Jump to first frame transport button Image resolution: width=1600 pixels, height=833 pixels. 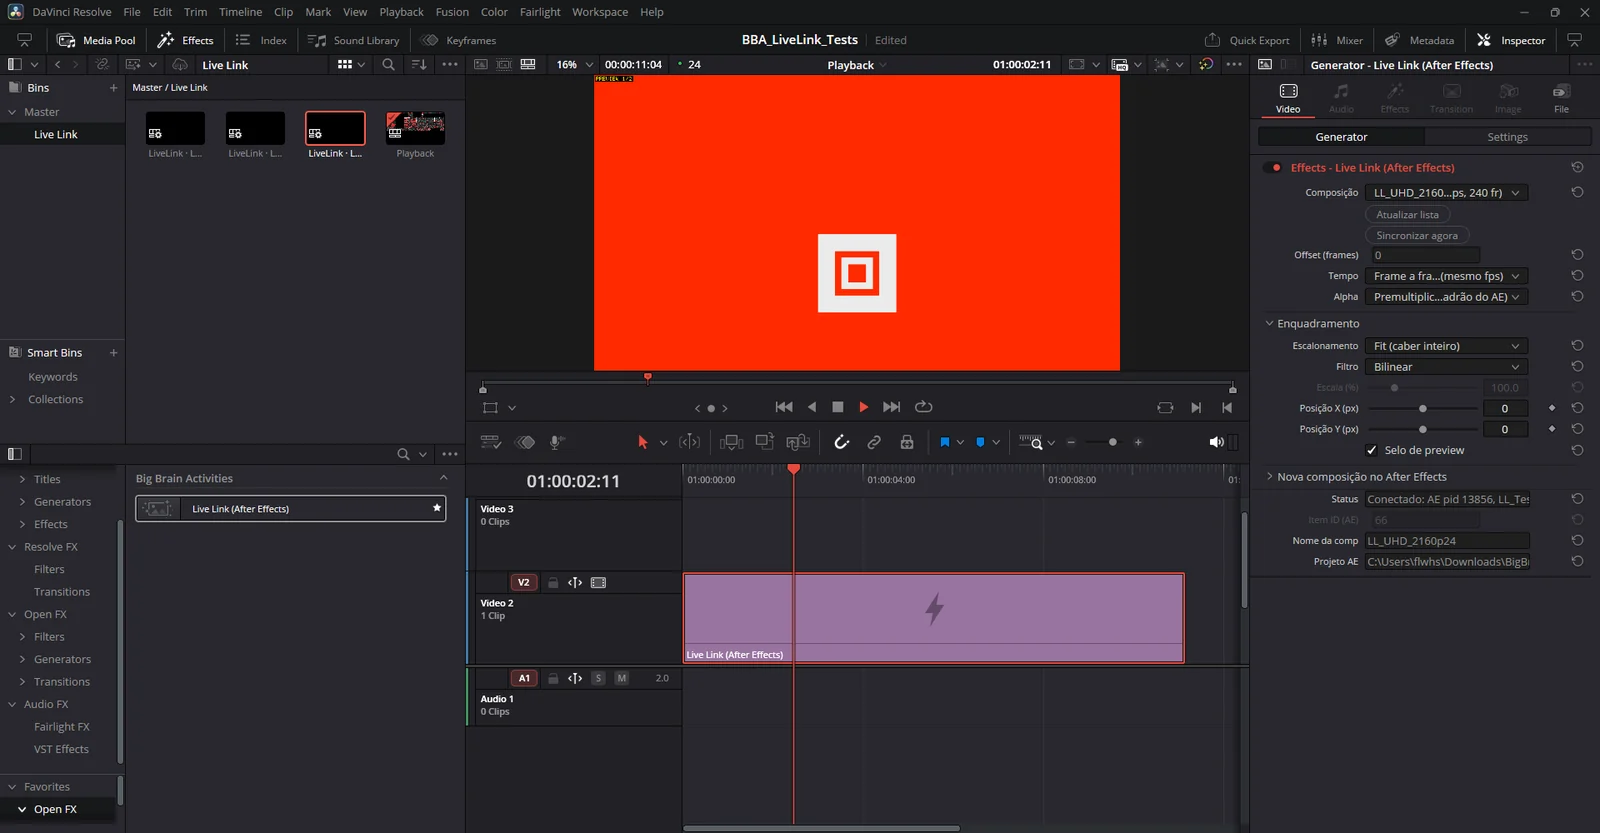(784, 407)
